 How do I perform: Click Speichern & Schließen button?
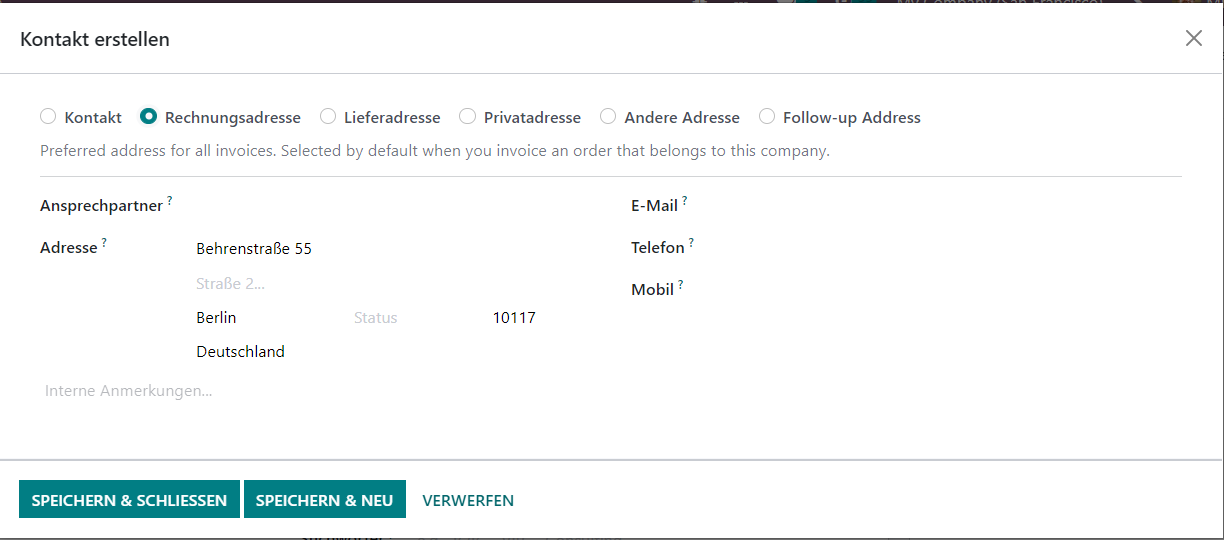pos(129,500)
